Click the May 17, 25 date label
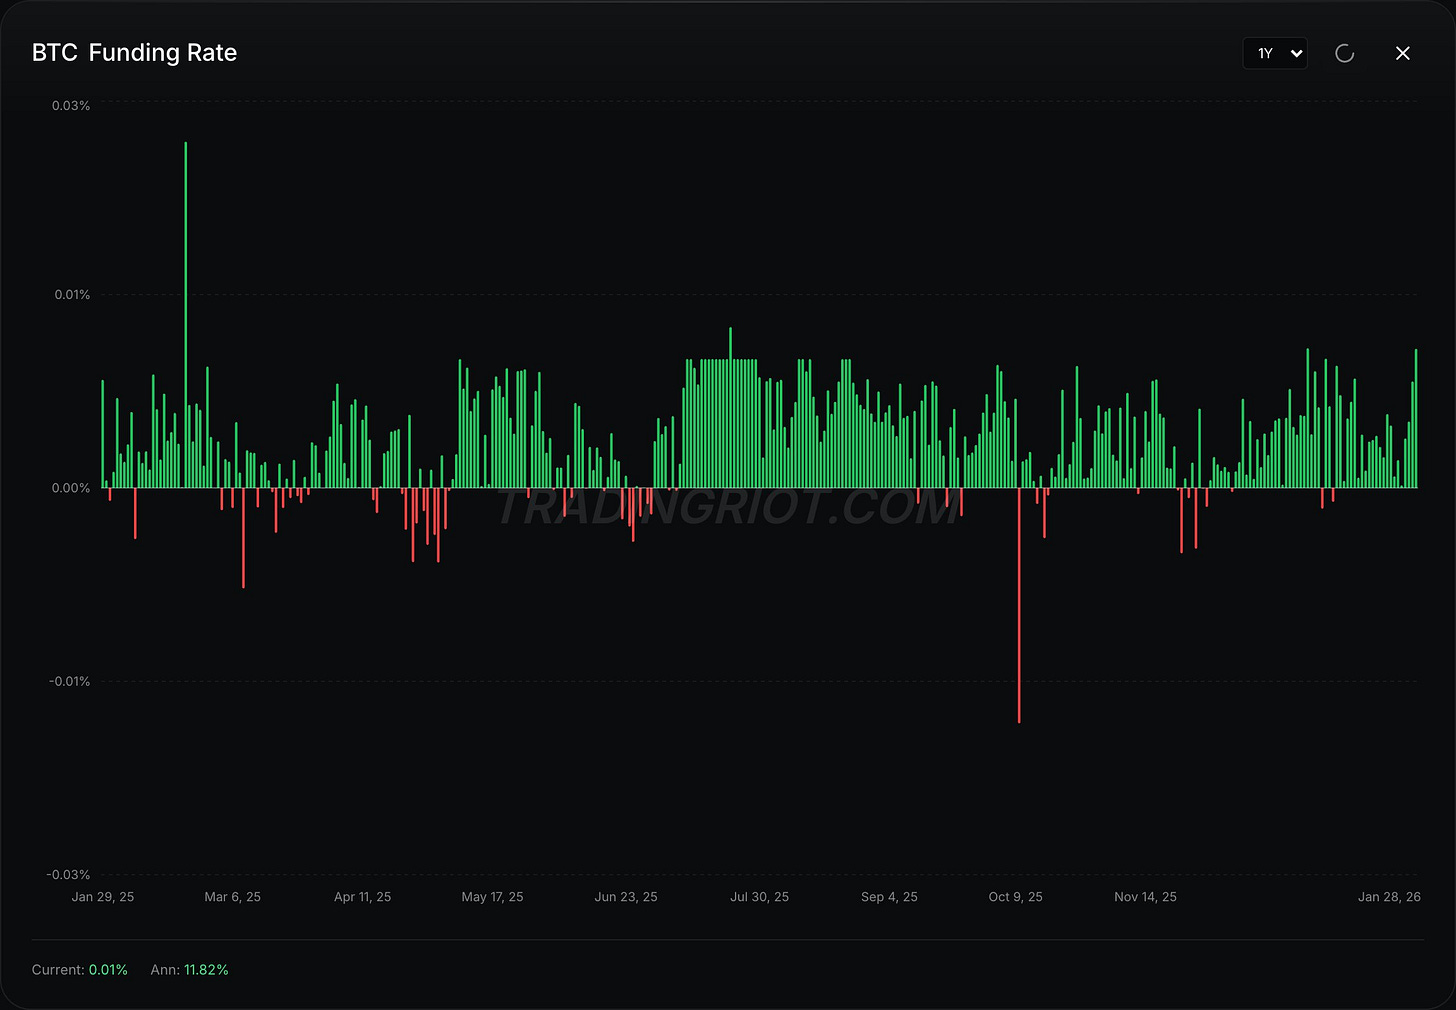The image size is (1456, 1010). pyautogui.click(x=492, y=897)
